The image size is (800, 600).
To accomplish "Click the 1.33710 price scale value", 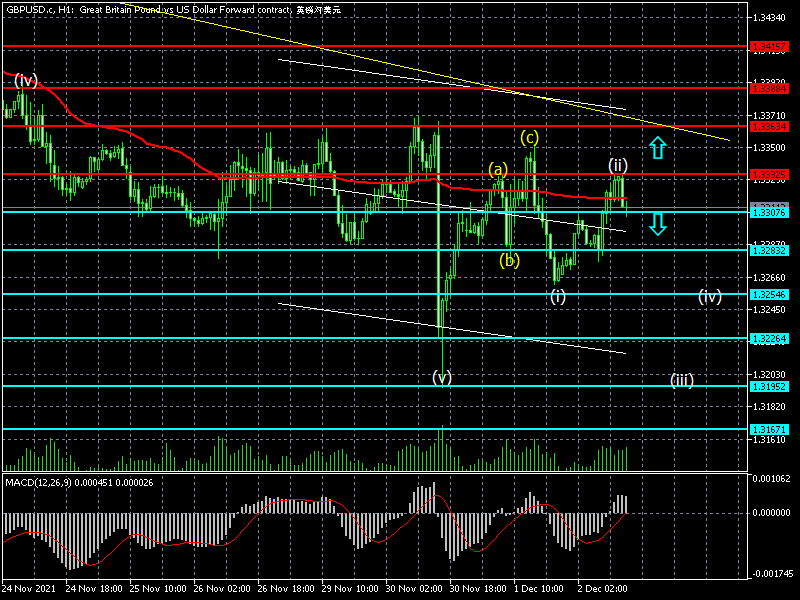I will [769, 116].
